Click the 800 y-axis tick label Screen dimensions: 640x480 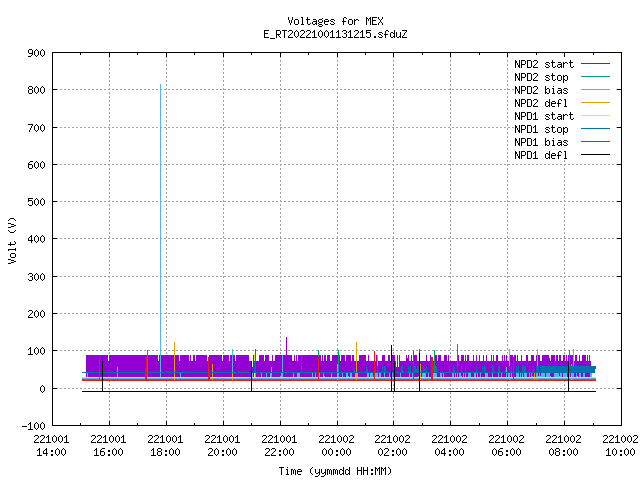coord(36,90)
